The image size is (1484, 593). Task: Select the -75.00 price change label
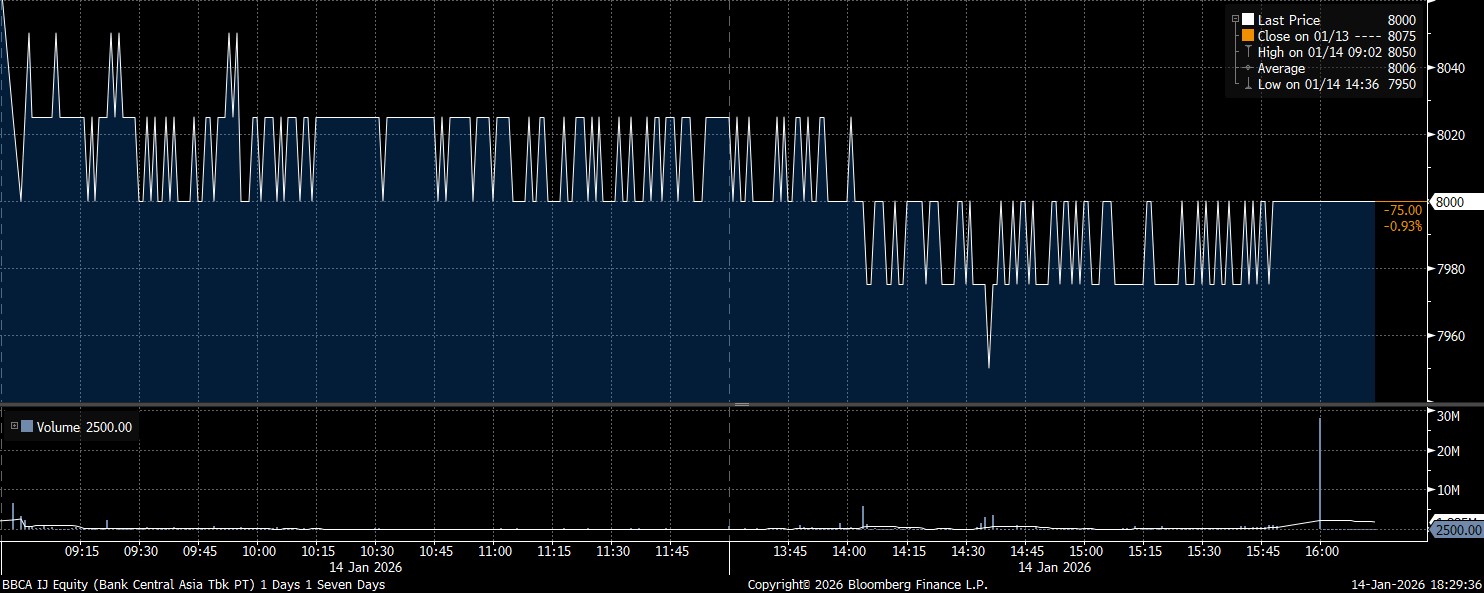coord(1402,210)
